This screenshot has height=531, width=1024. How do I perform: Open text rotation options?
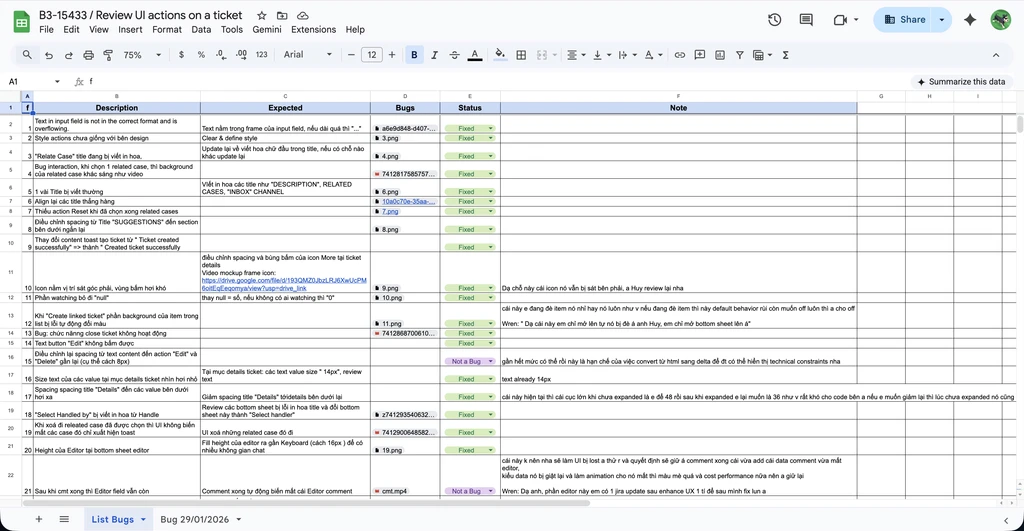652,55
